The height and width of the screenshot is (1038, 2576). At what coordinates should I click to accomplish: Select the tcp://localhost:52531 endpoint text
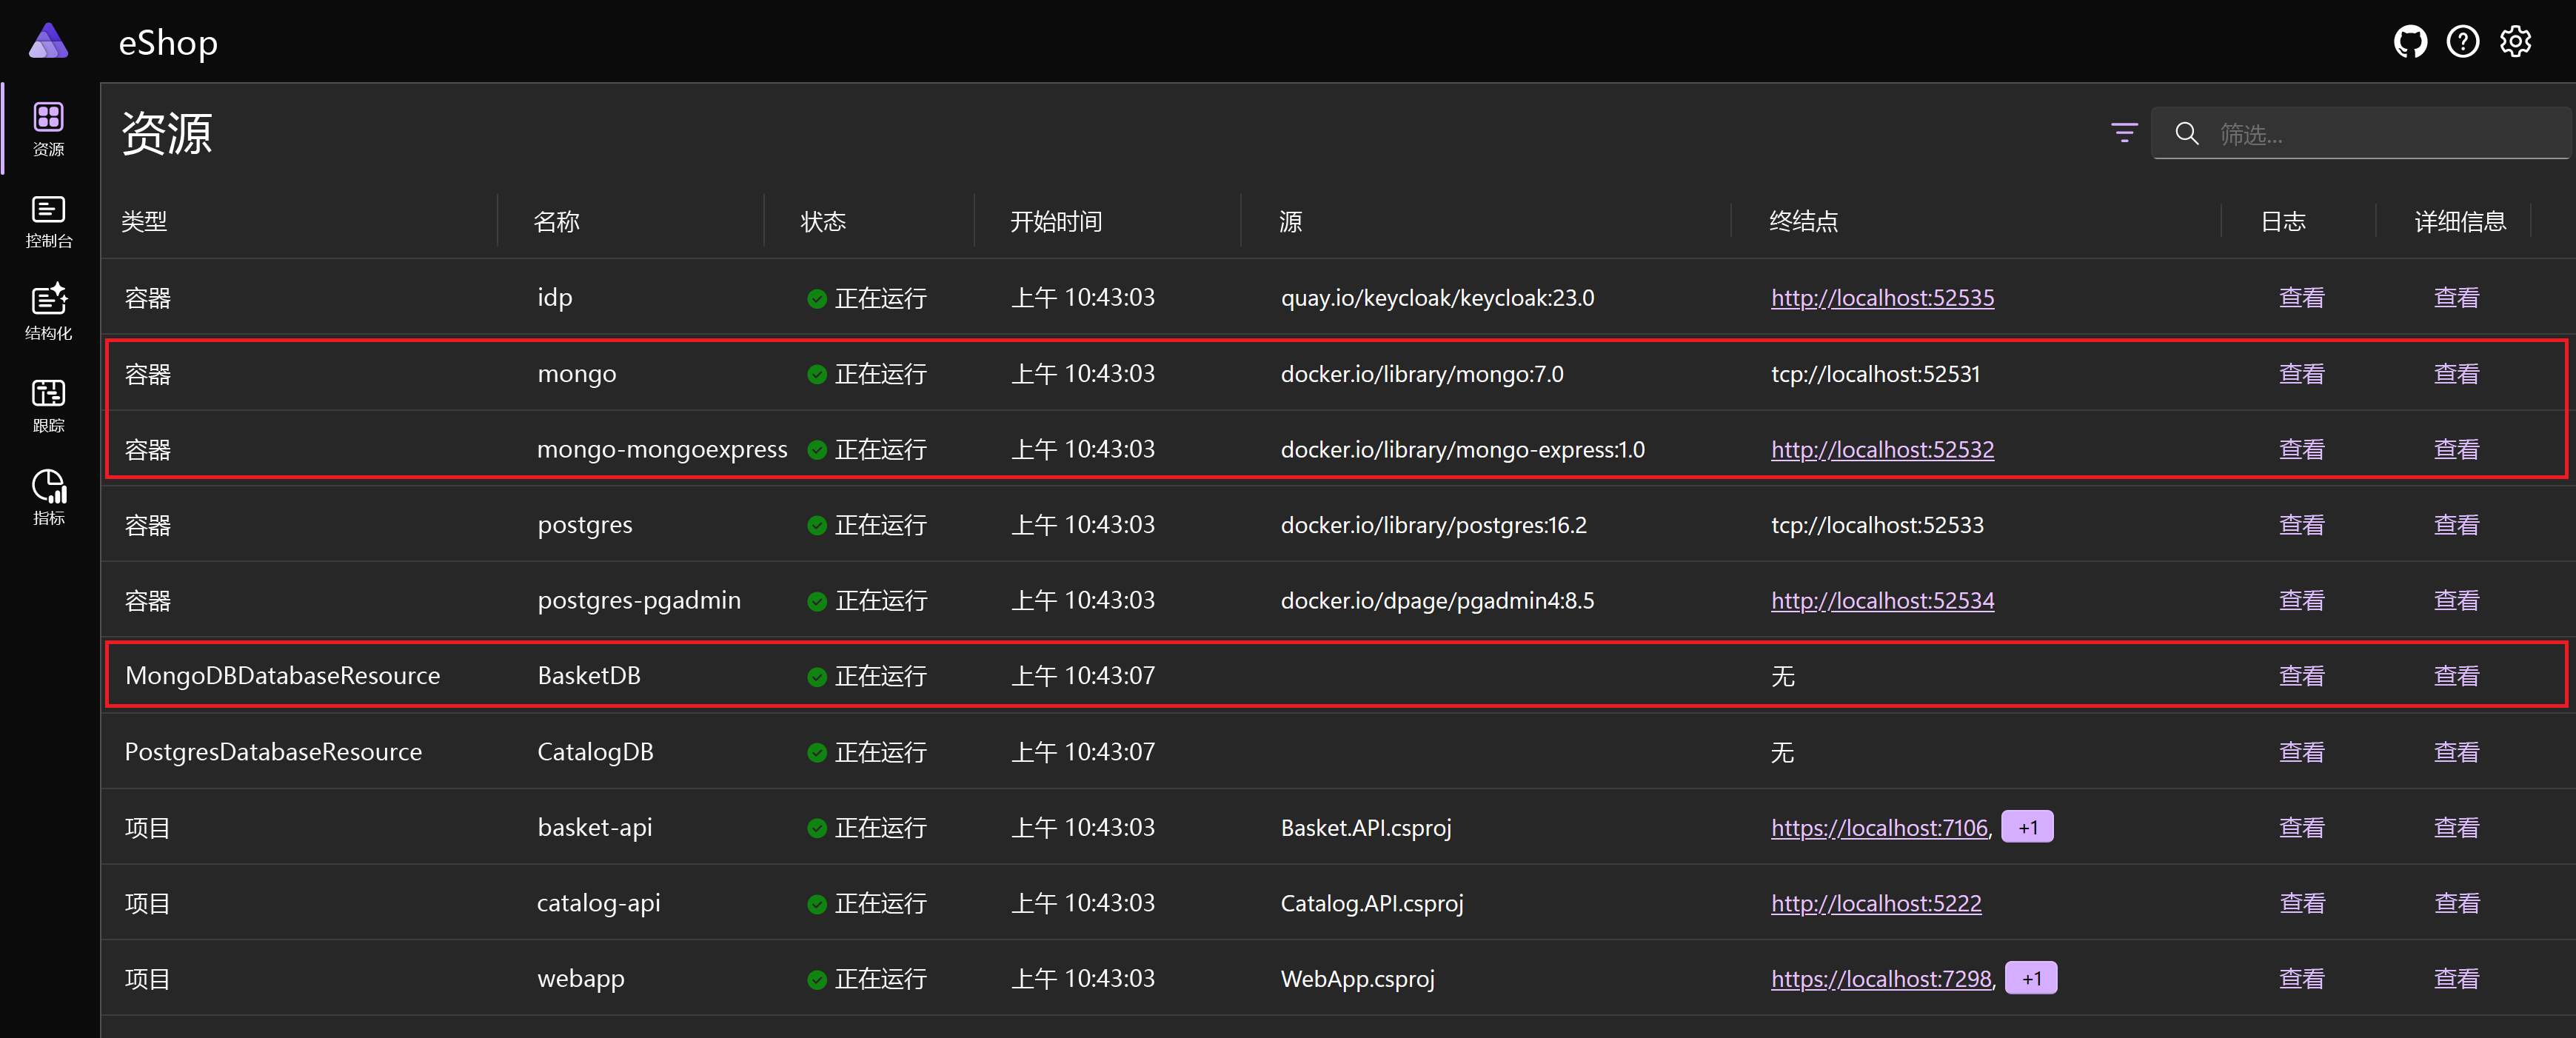pyautogui.click(x=1875, y=374)
